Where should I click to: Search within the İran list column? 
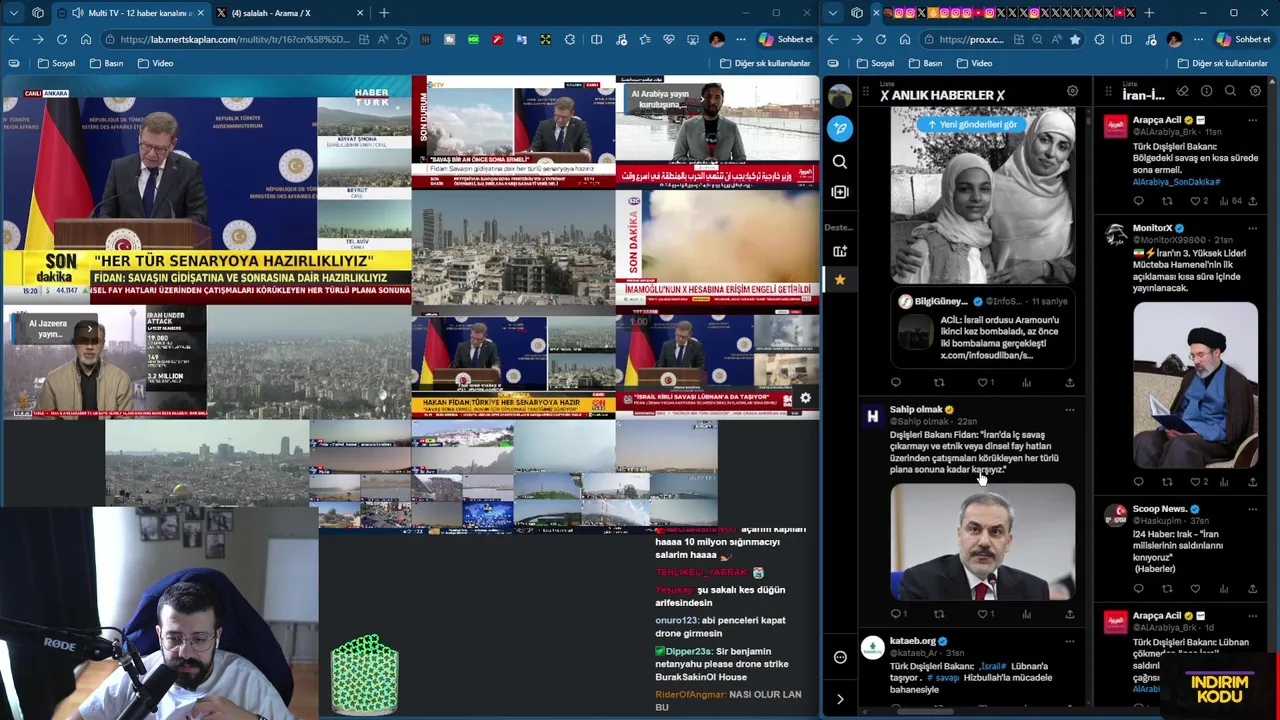(1230, 91)
